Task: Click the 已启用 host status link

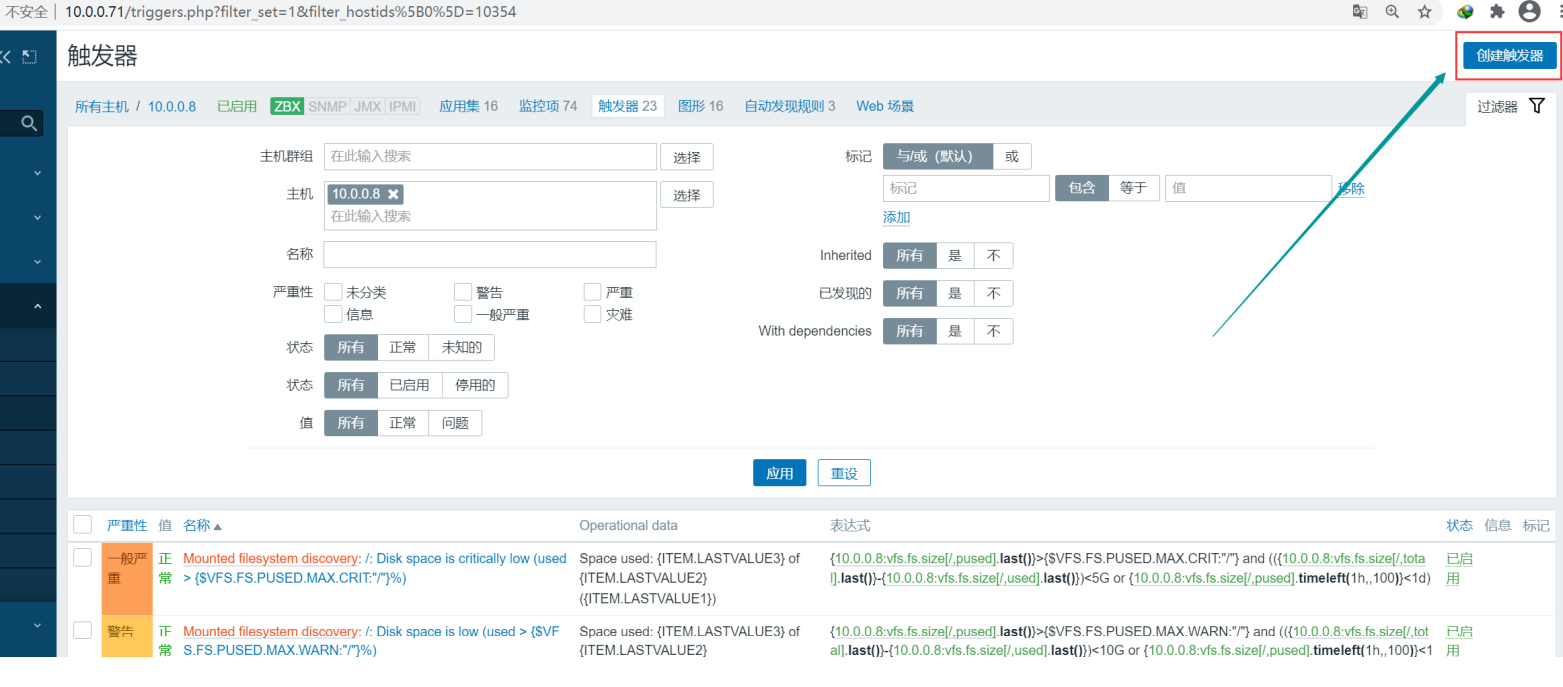Action: point(237,106)
